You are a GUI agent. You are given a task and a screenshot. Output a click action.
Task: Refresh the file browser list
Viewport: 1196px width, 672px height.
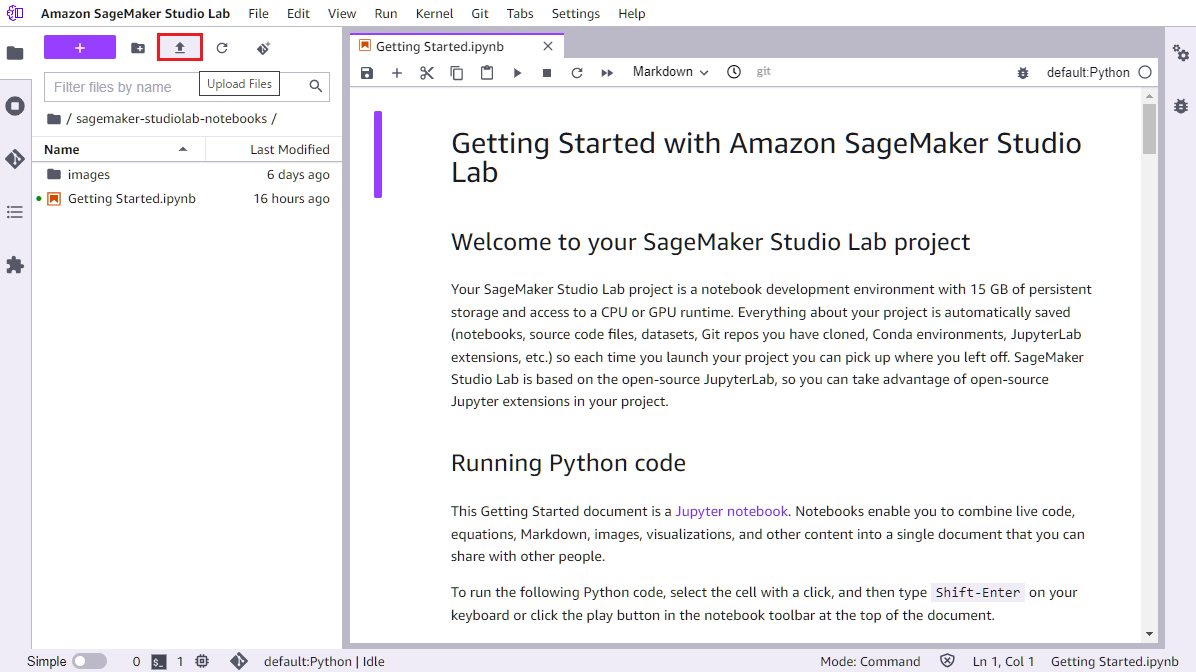[221, 47]
